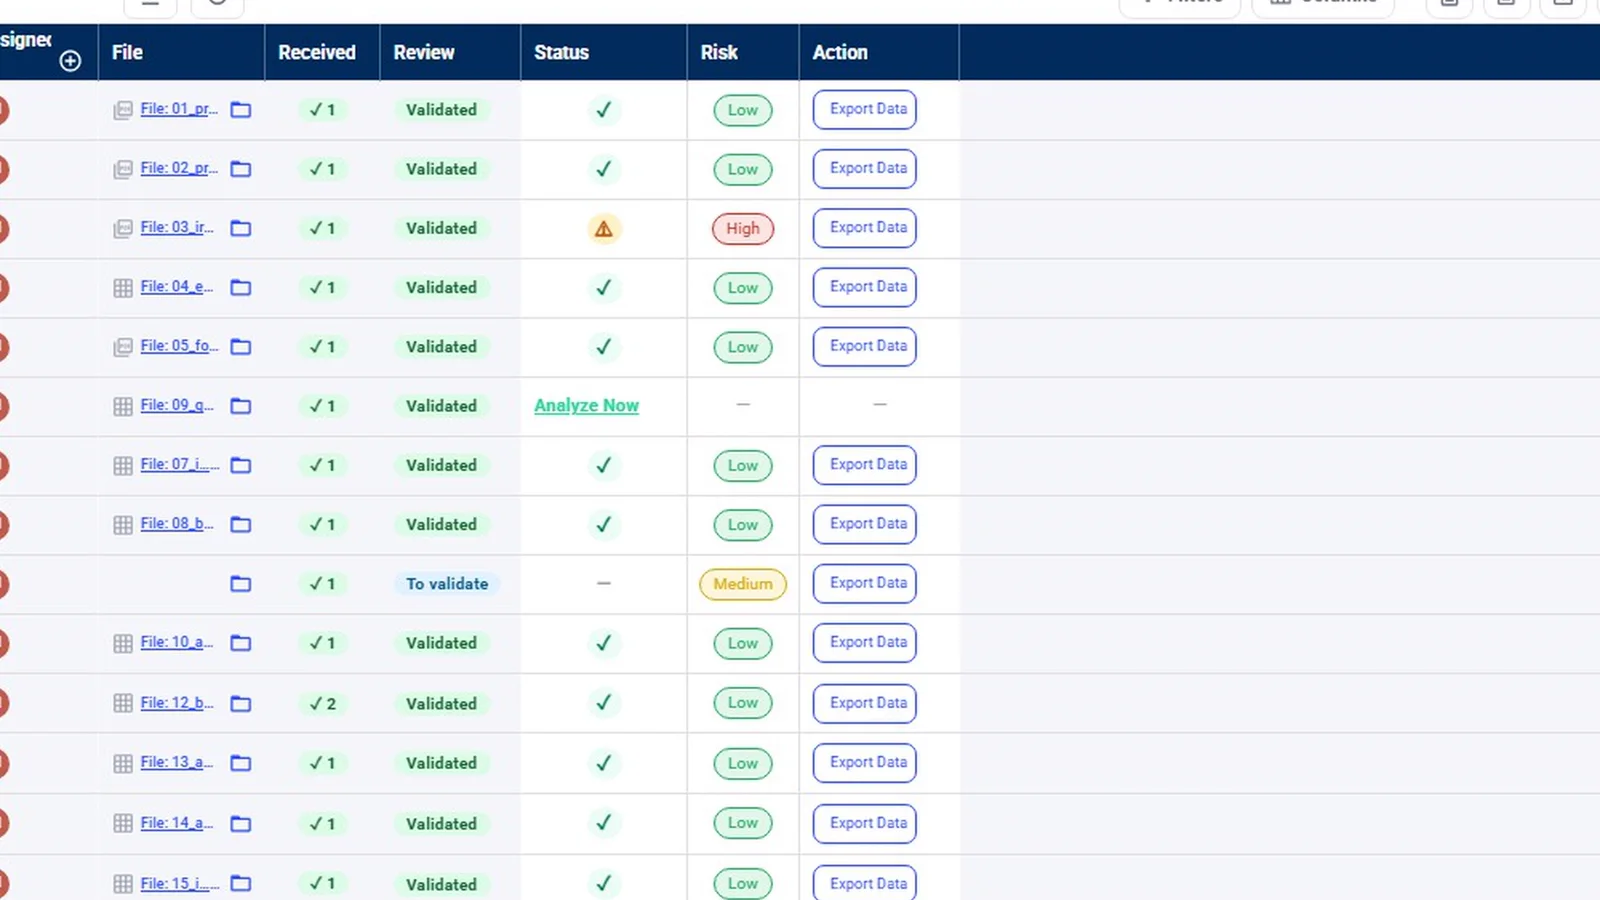Click the High risk badge
The height and width of the screenshot is (900, 1600).
point(743,229)
